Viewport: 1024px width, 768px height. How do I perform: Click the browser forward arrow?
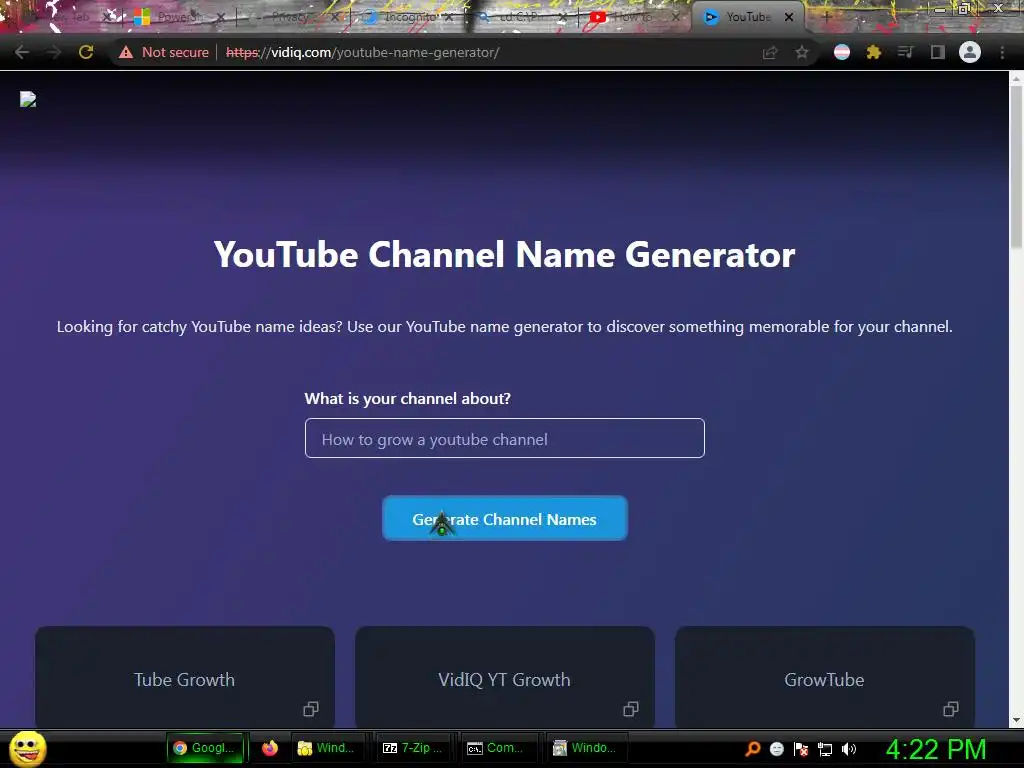54,52
